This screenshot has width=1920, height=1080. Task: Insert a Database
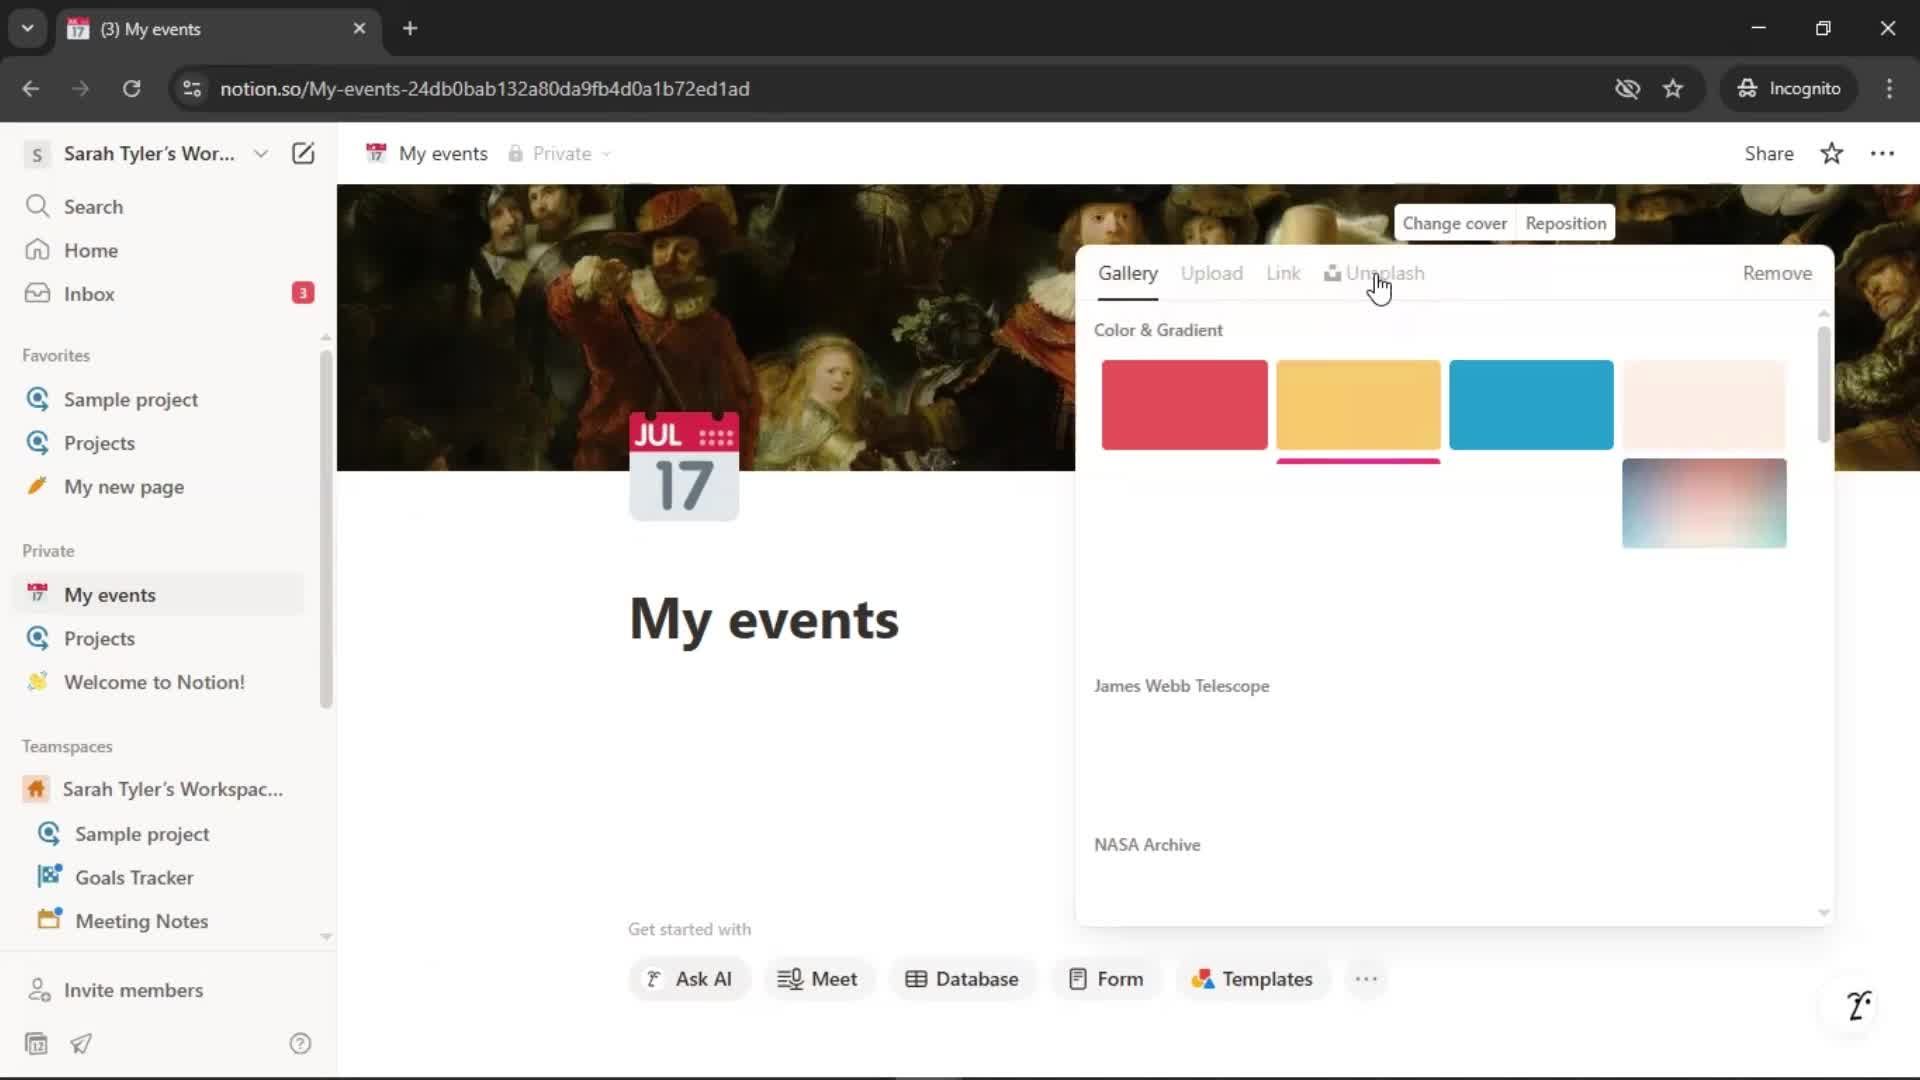point(961,979)
